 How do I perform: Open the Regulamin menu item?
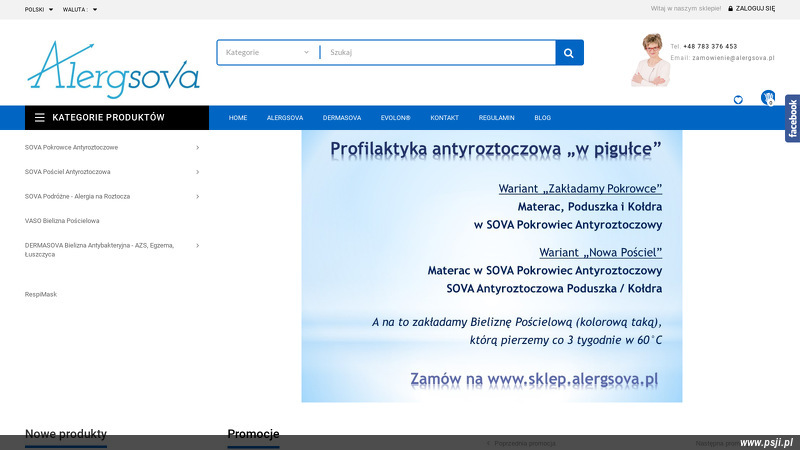(x=496, y=118)
